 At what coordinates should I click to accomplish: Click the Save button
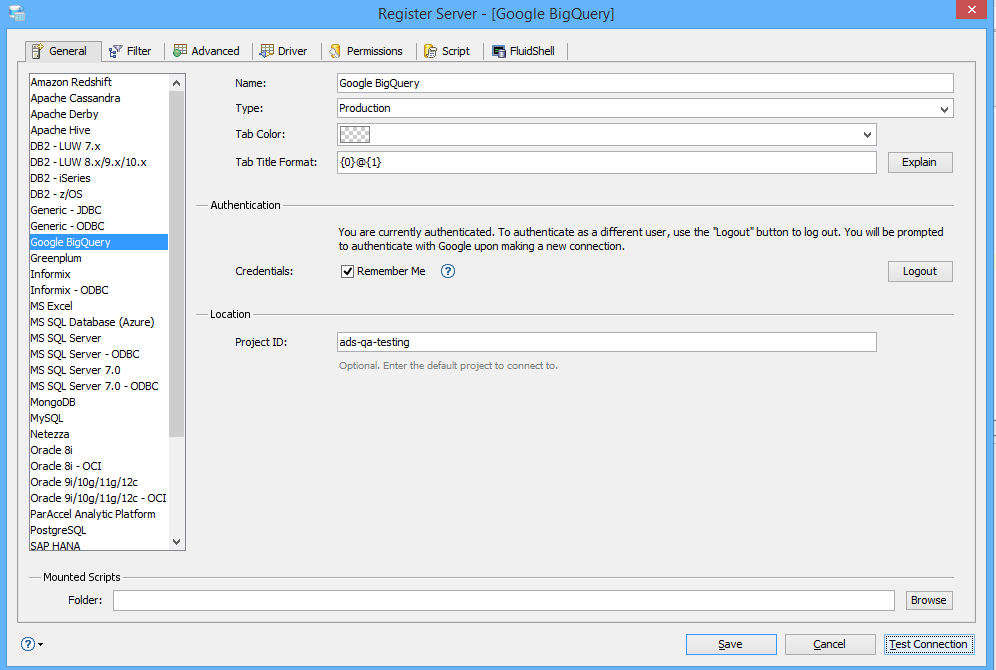(x=731, y=644)
